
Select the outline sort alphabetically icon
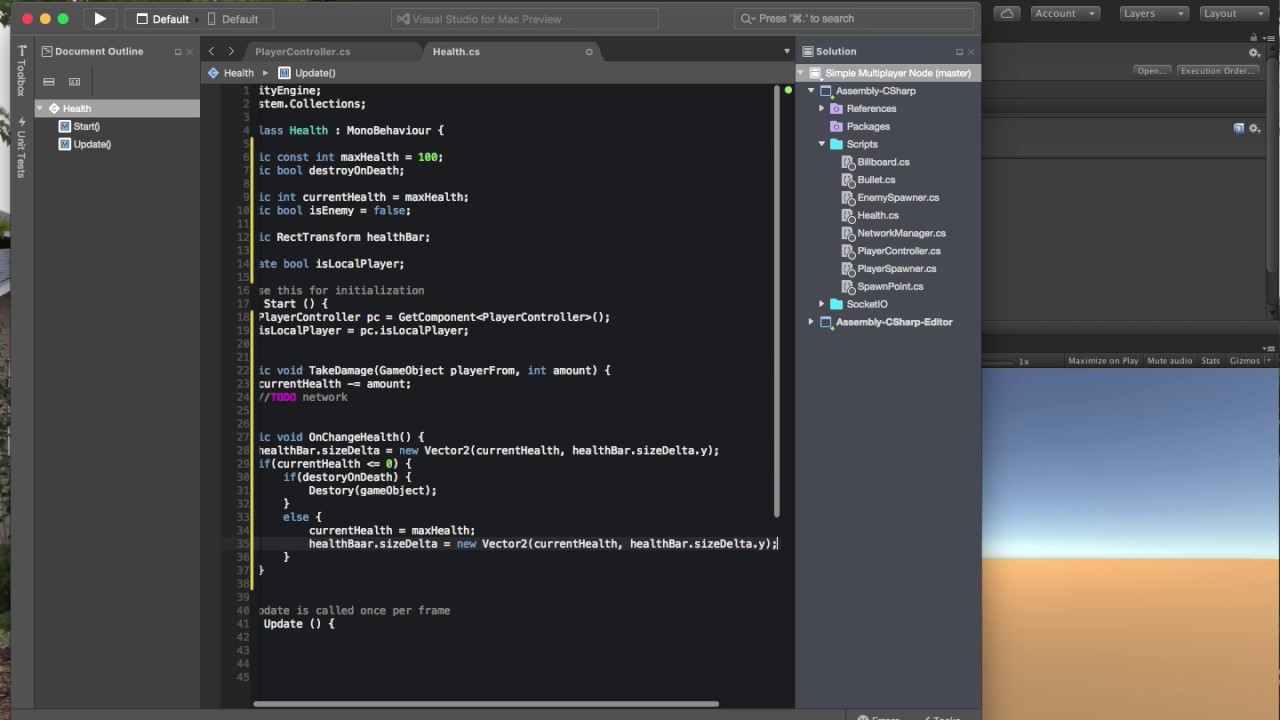74,82
